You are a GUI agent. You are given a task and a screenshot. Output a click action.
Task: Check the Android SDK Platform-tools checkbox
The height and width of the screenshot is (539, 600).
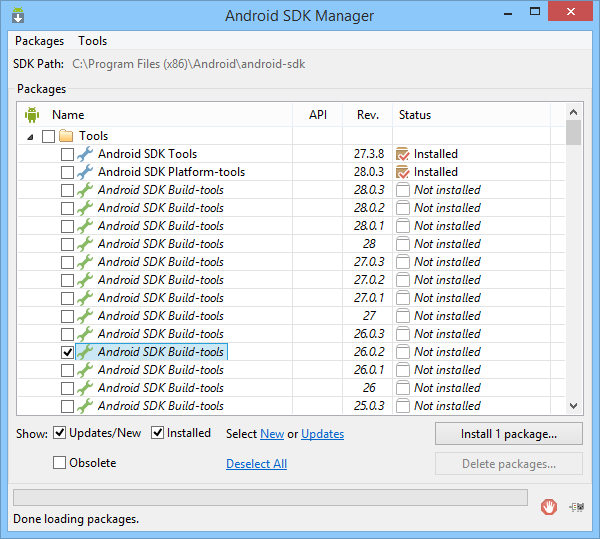pyautogui.click(x=67, y=172)
